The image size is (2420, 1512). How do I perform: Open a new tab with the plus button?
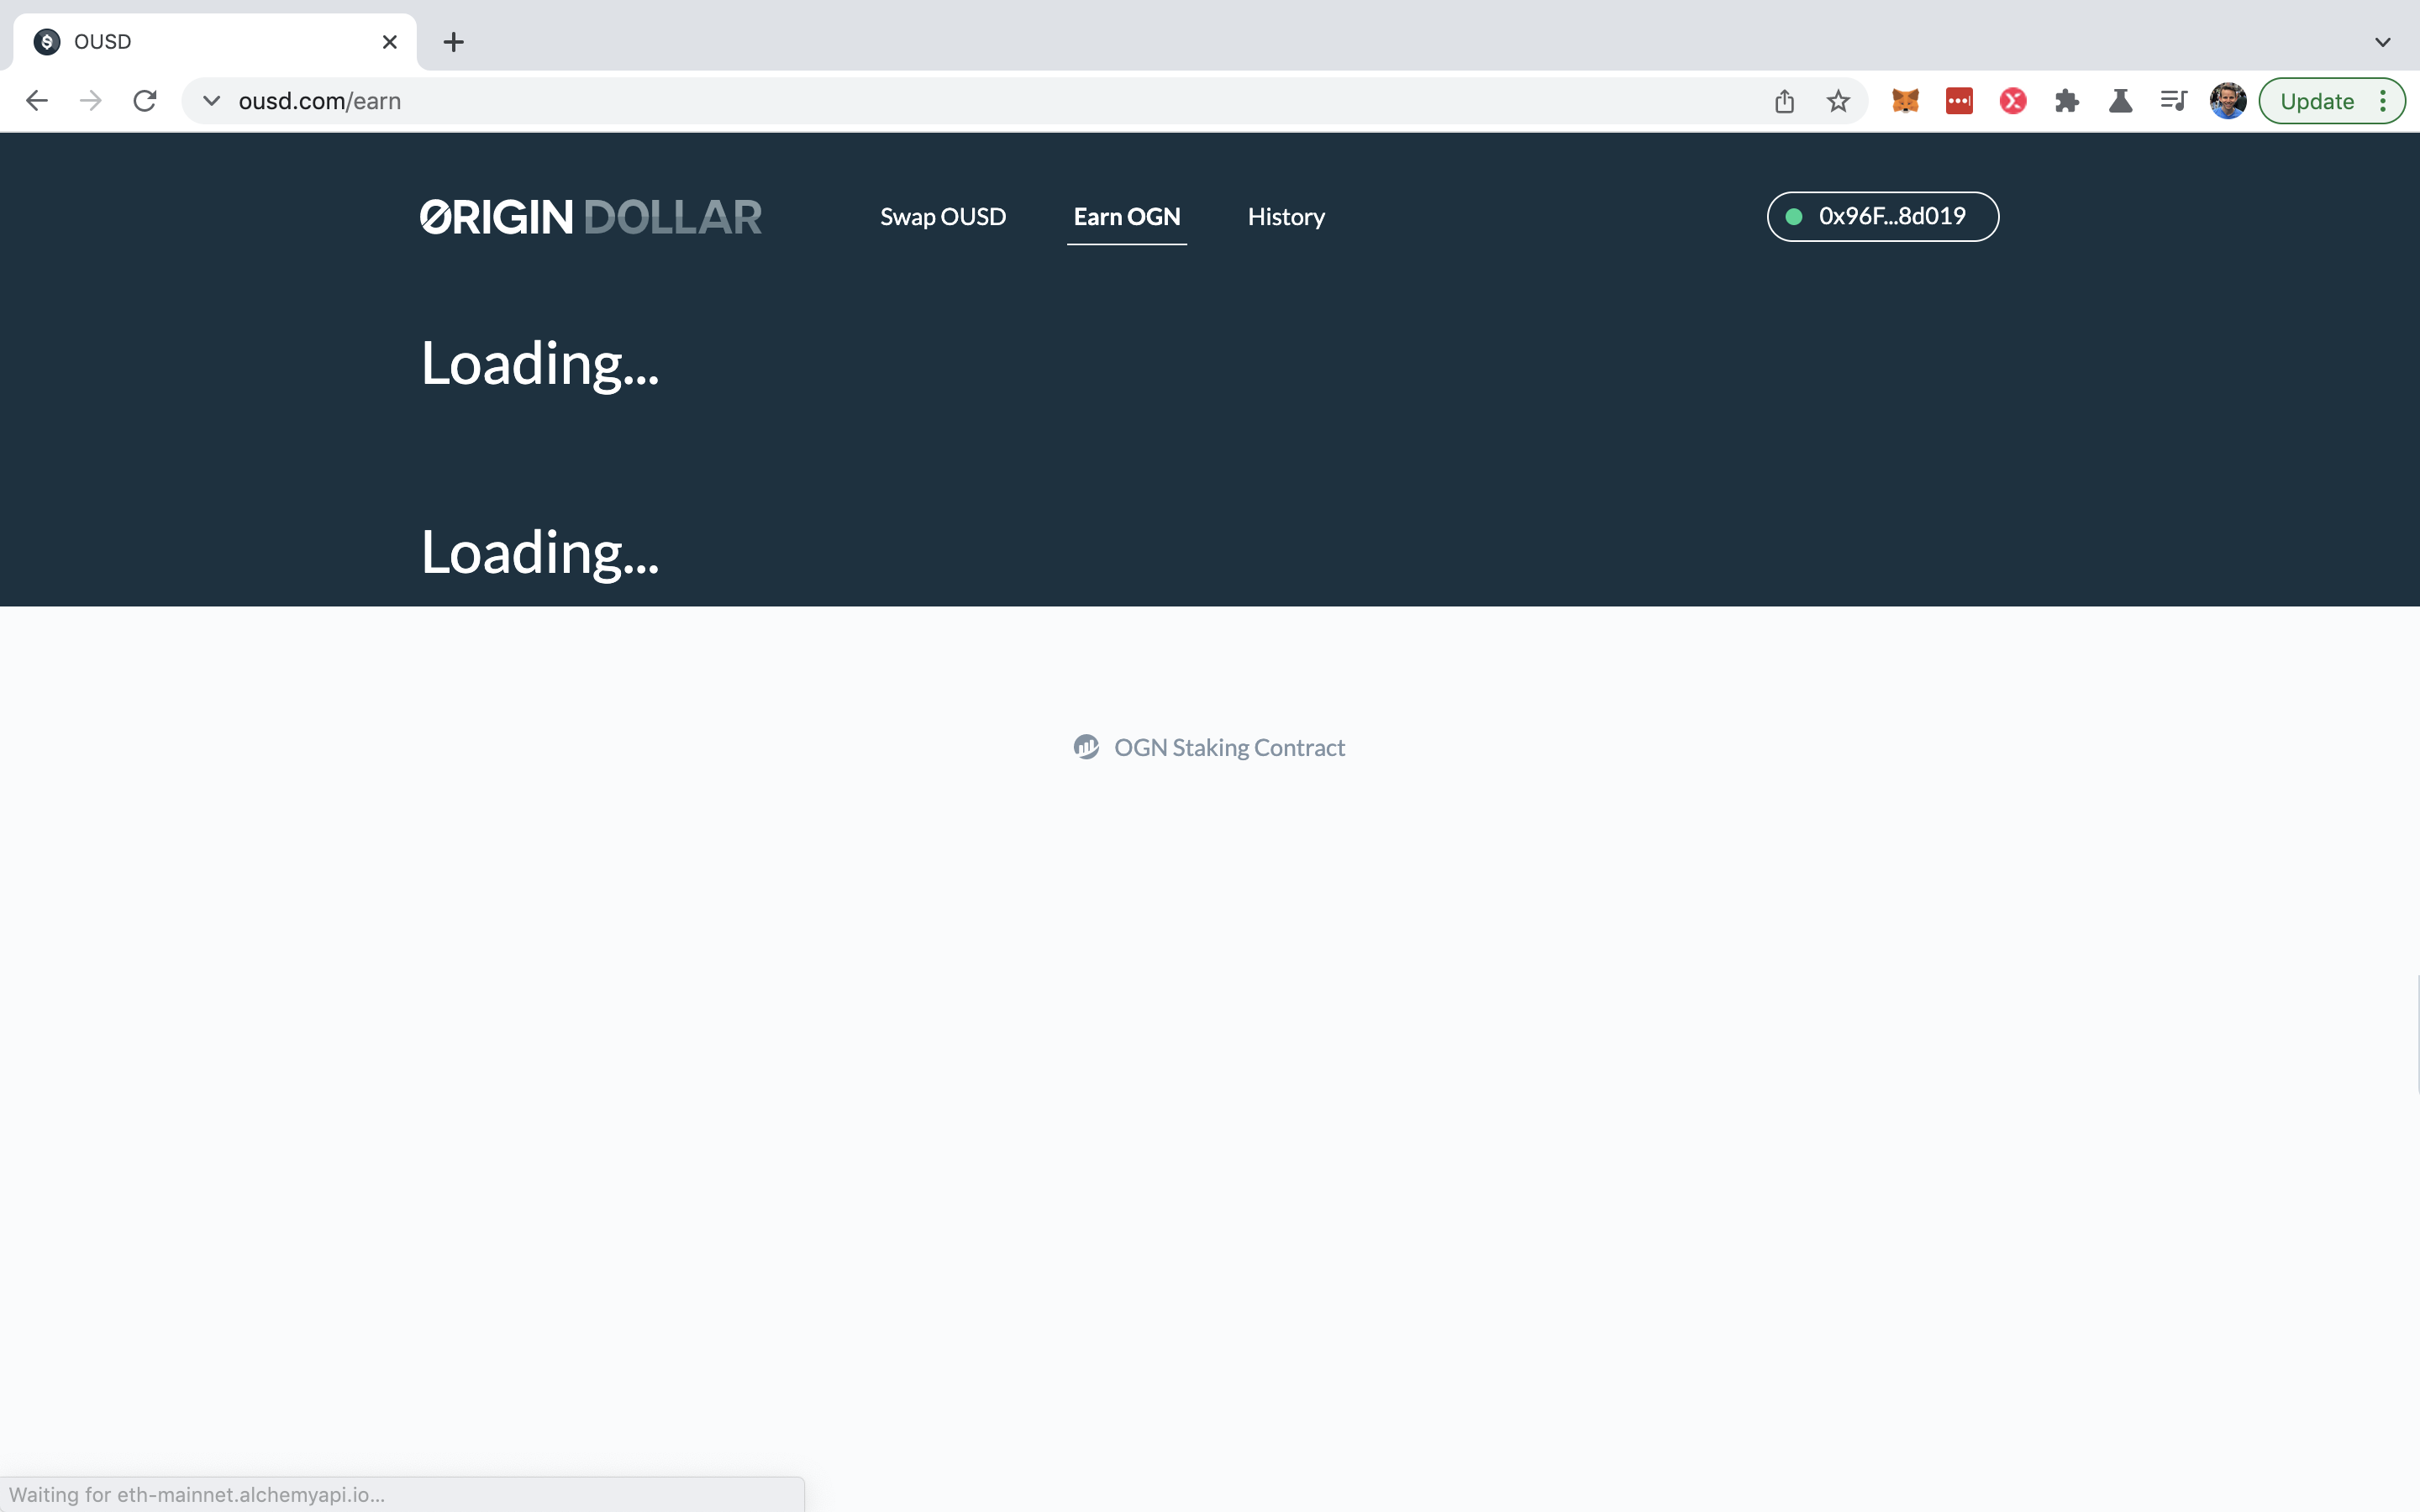[x=454, y=41]
